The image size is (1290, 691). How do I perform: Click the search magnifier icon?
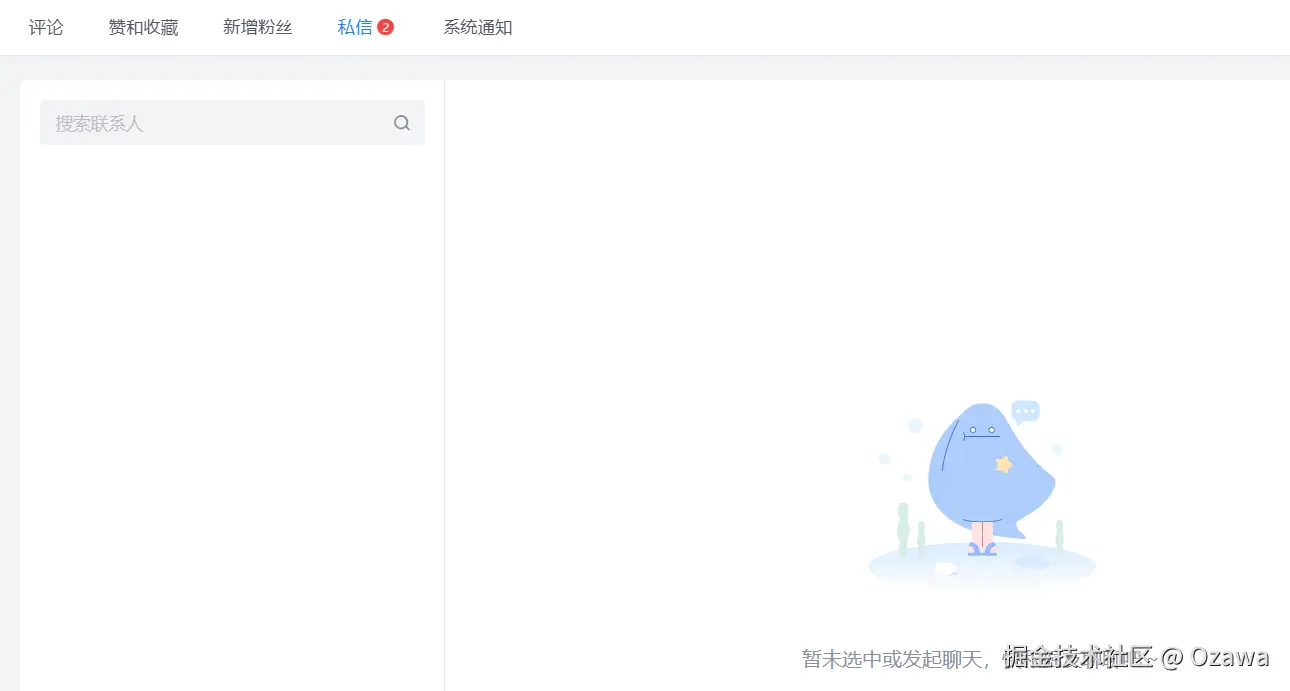tap(401, 122)
